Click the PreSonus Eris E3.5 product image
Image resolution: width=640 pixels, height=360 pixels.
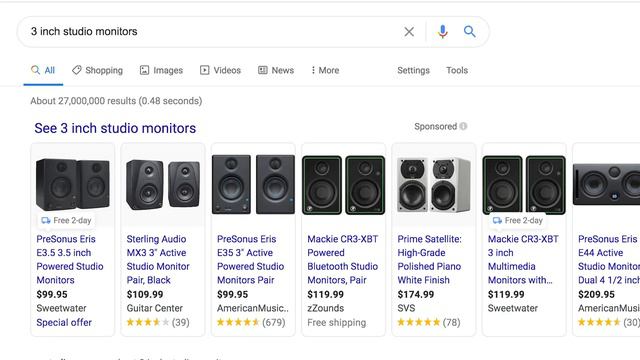(x=73, y=184)
